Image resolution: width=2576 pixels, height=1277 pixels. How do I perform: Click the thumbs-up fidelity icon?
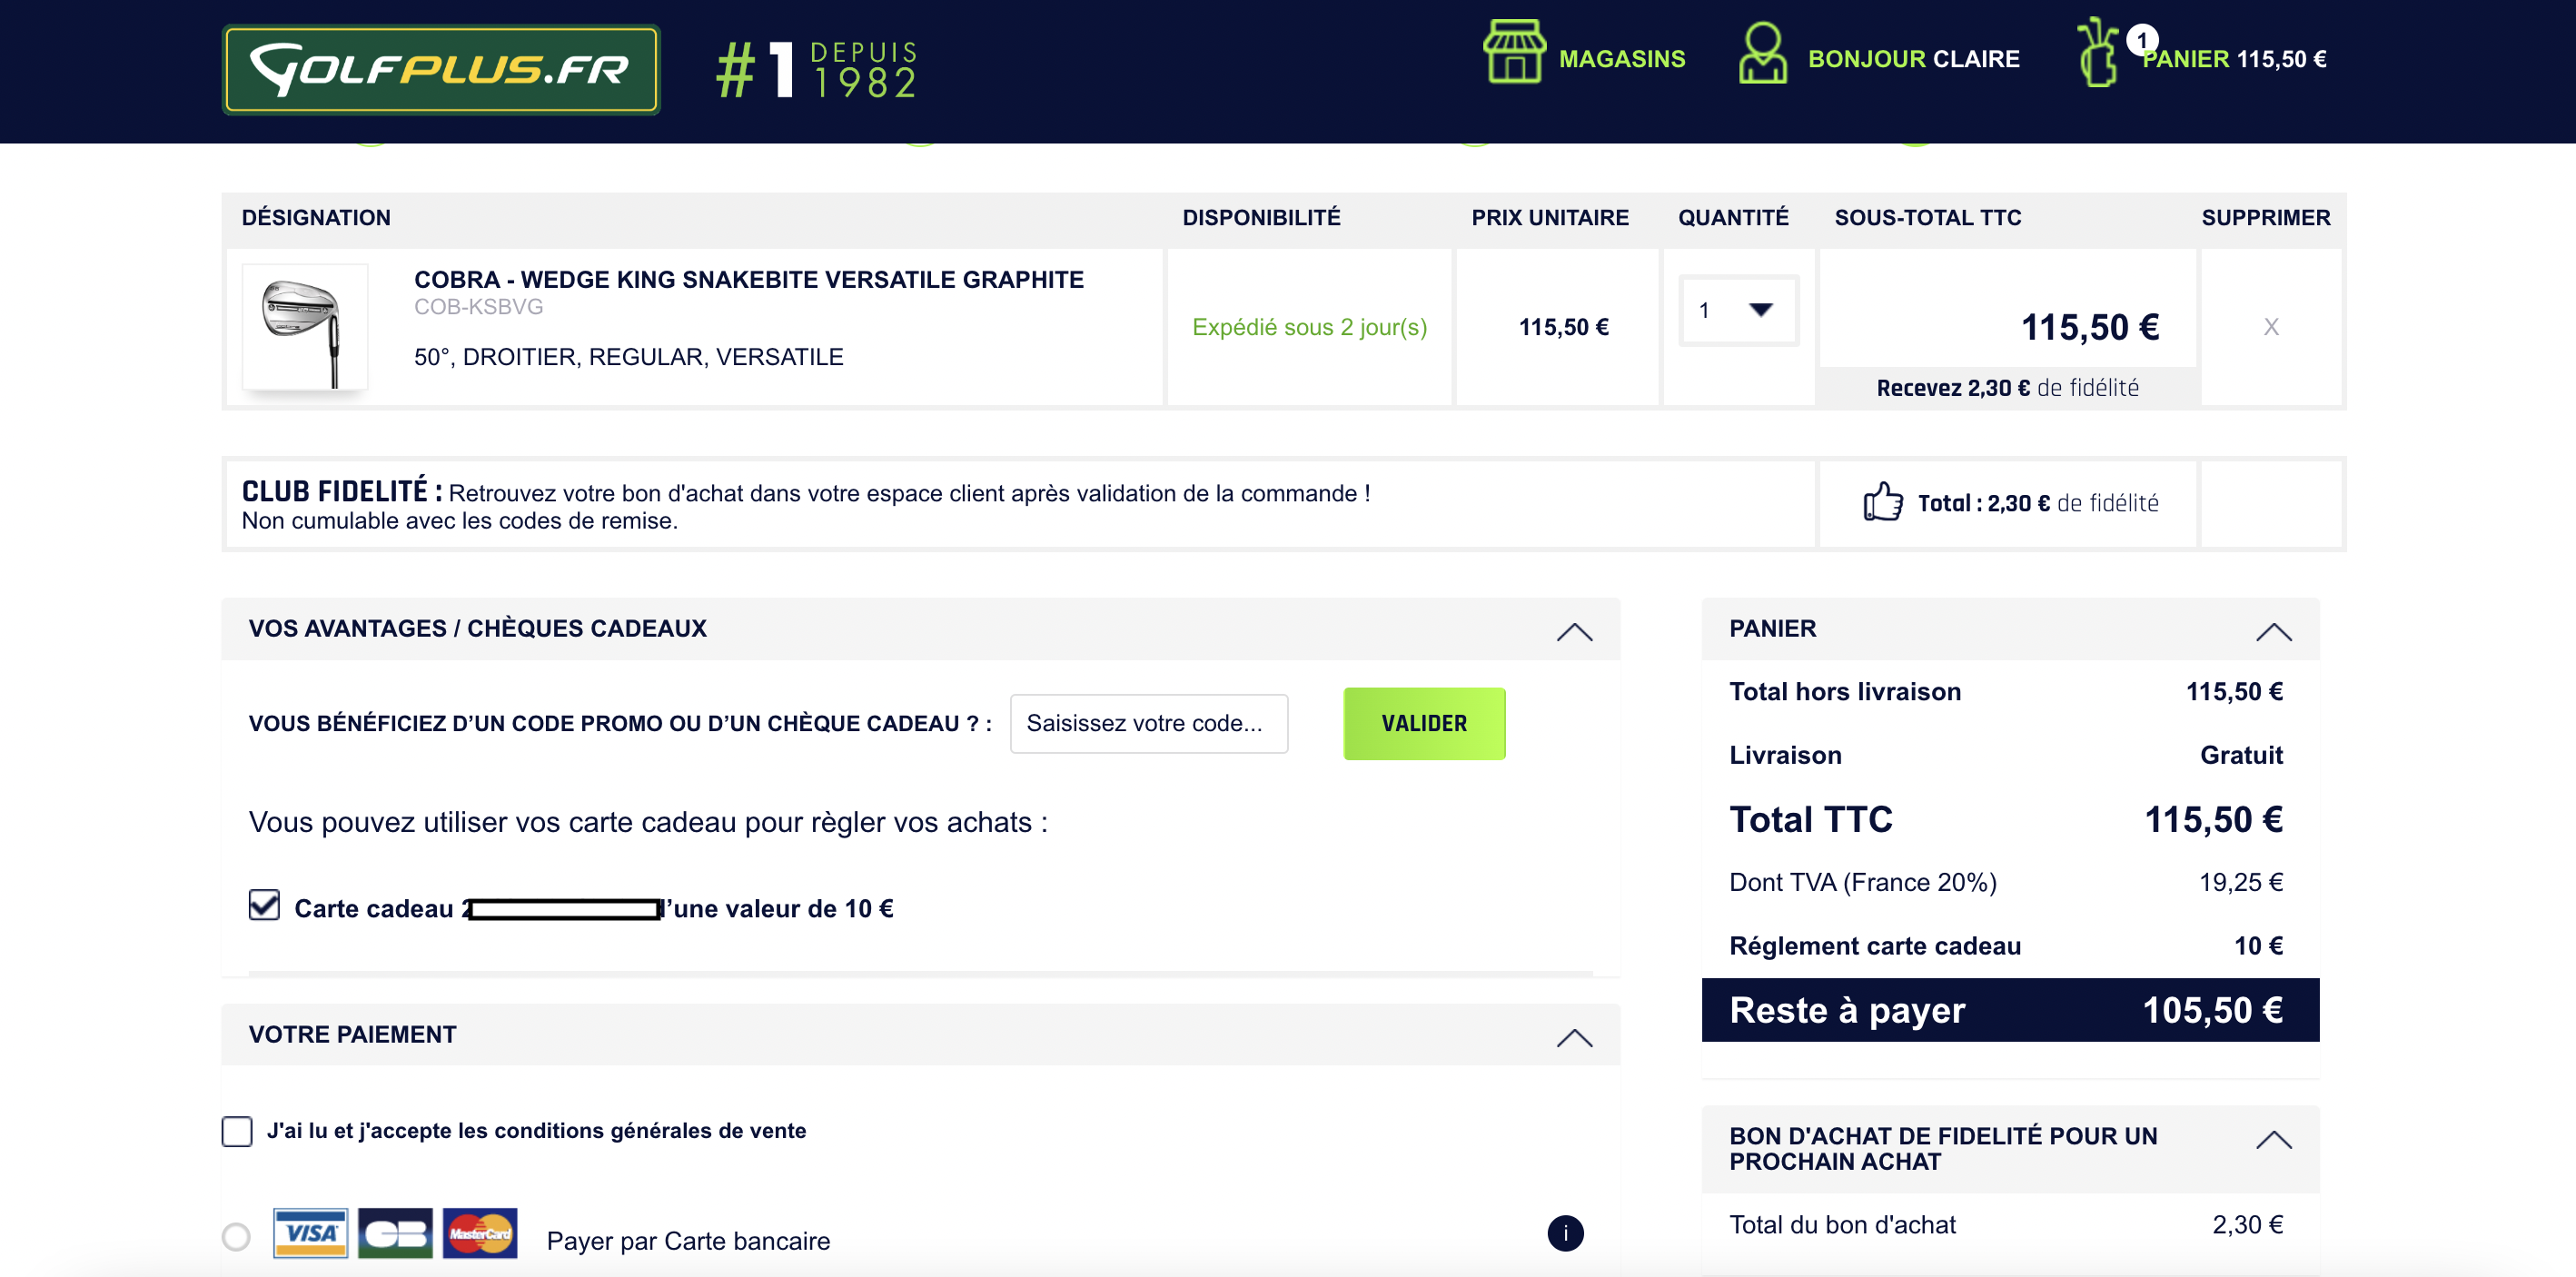[x=1883, y=502]
